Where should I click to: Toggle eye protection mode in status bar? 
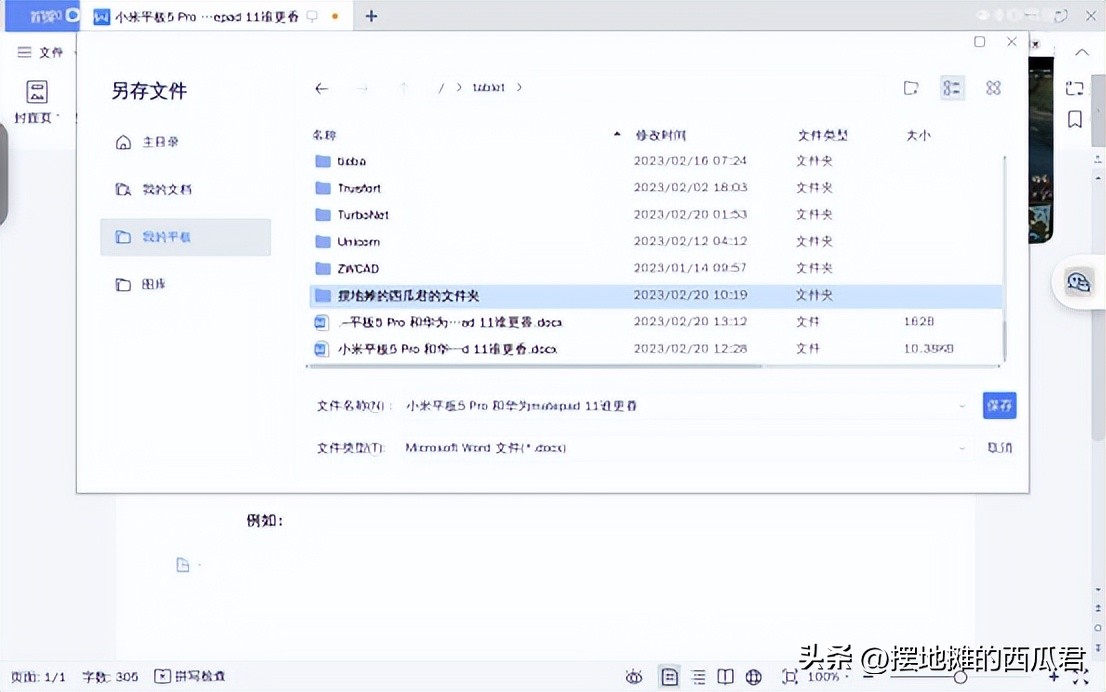coord(633,677)
